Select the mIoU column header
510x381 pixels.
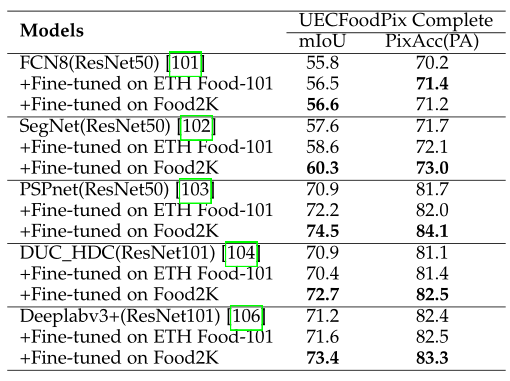point(322,41)
